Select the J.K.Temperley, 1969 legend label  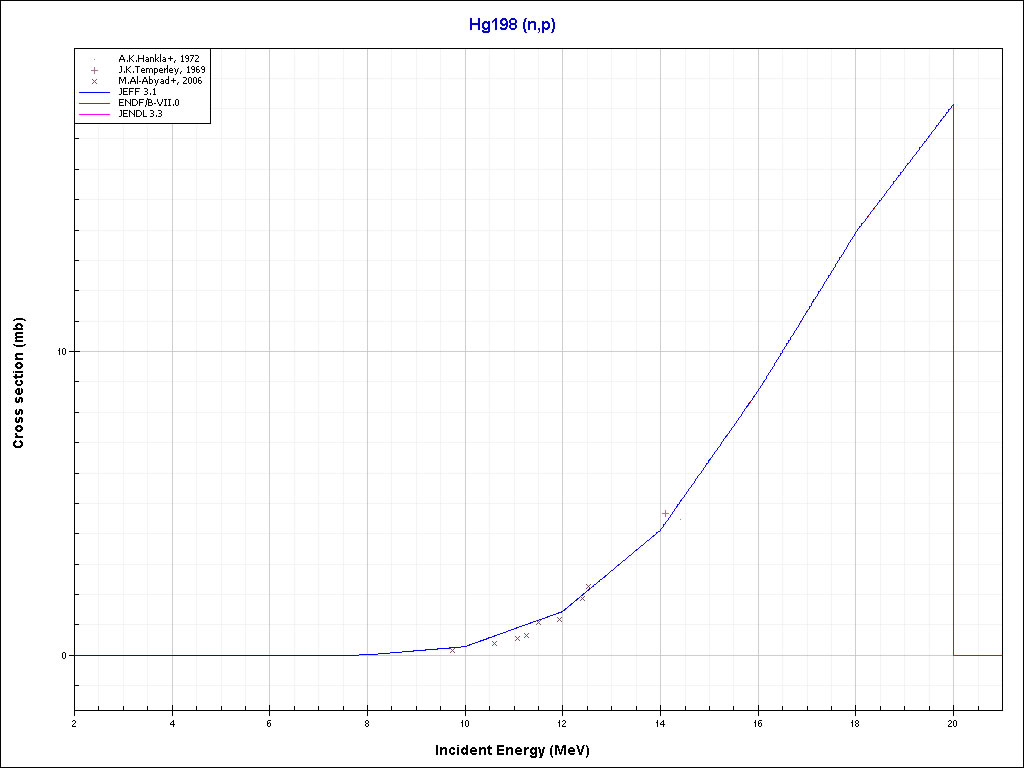point(161,70)
